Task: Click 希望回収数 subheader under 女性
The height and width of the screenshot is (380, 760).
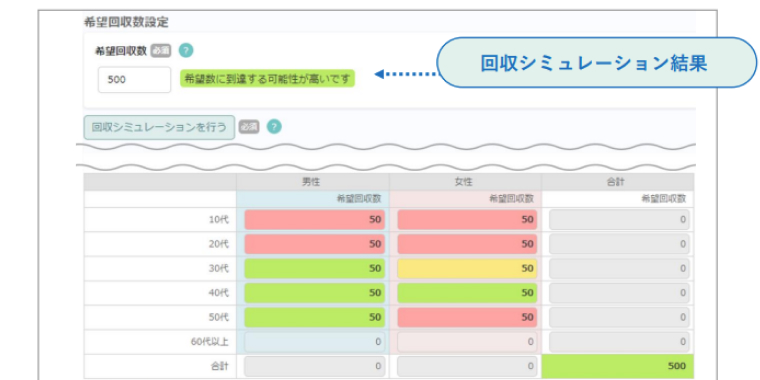Action: pyautogui.click(x=511, y=198)
